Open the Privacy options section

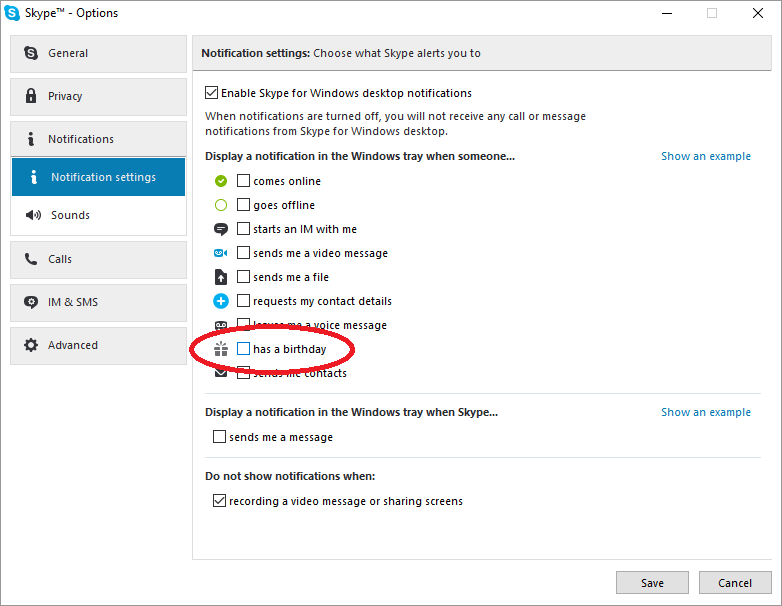tap(98, 96)
